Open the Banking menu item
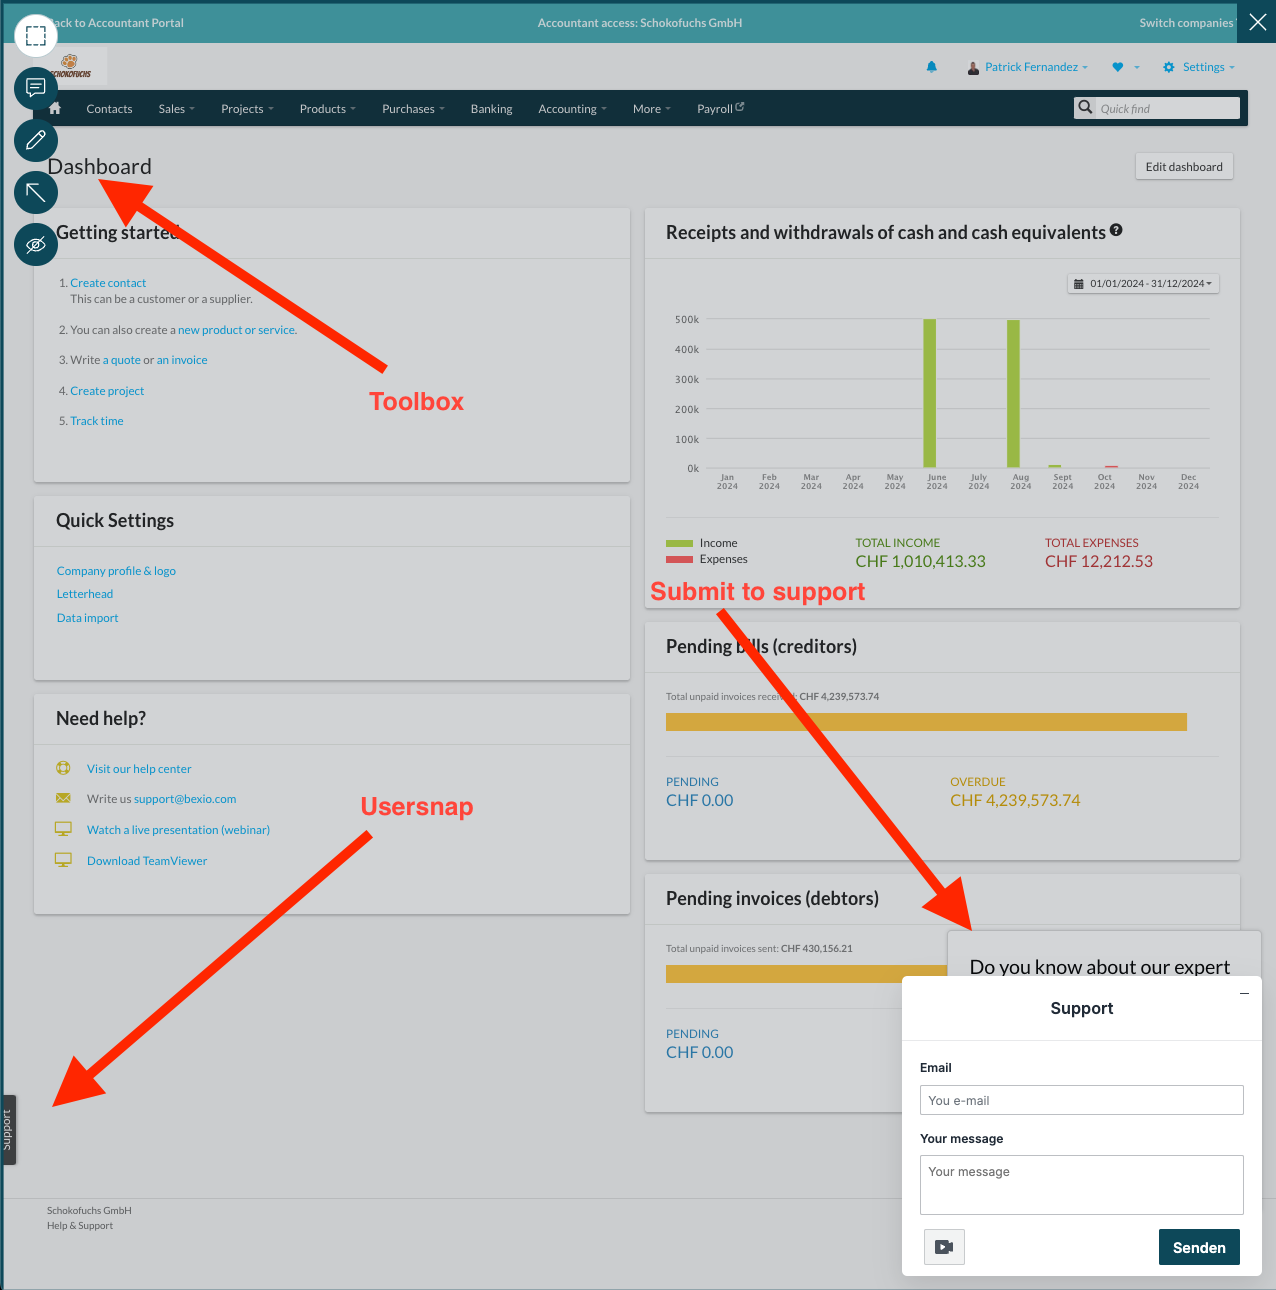Image resolution: width=1276 pixels, height=1290 pixels. (x=491, y=109)
